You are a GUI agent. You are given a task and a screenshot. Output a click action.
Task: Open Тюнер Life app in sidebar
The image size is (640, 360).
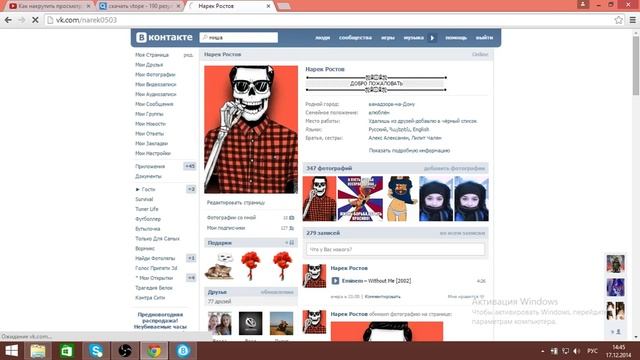tap(147, 209)
